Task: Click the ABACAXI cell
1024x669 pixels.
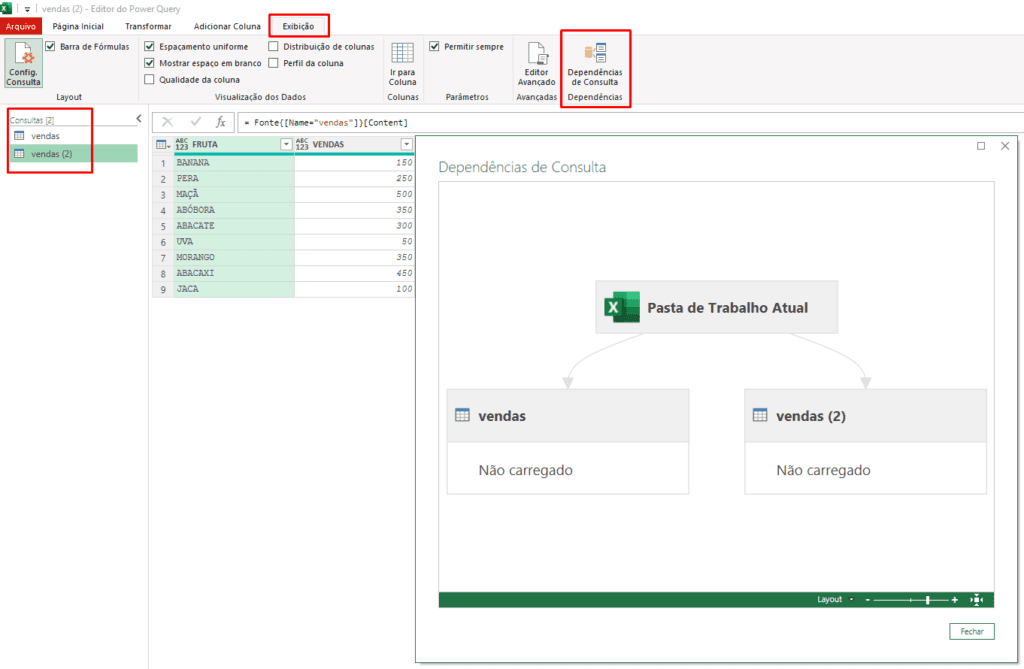Action: [234, 273]
